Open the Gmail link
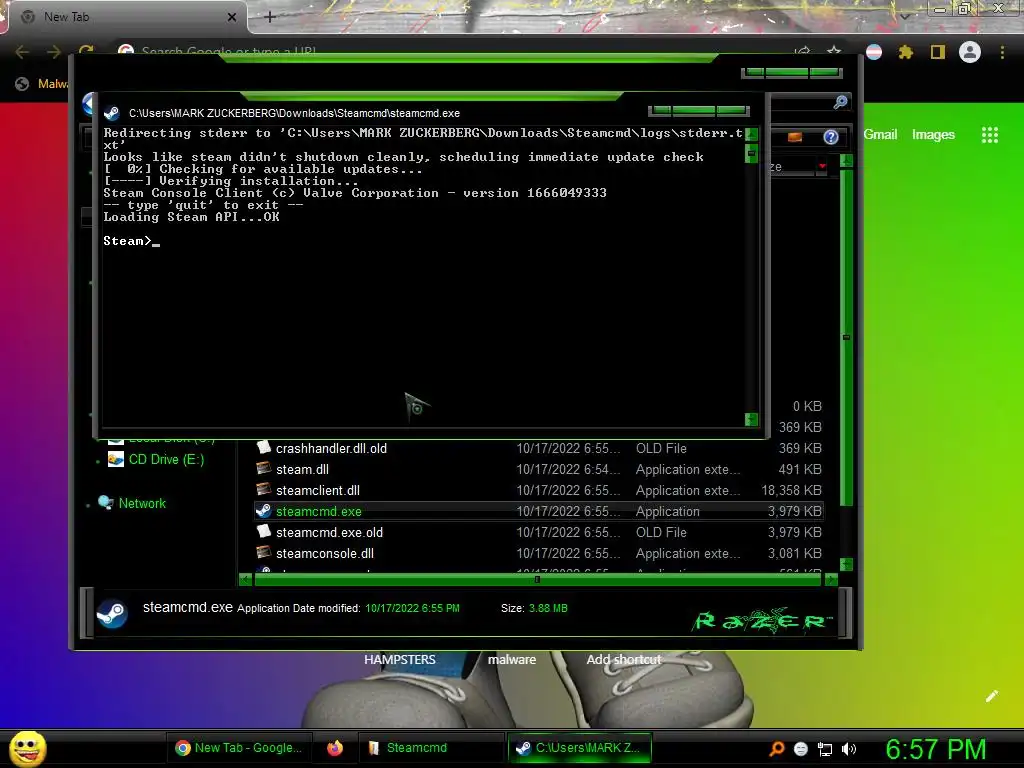 [x=880, y=135]
